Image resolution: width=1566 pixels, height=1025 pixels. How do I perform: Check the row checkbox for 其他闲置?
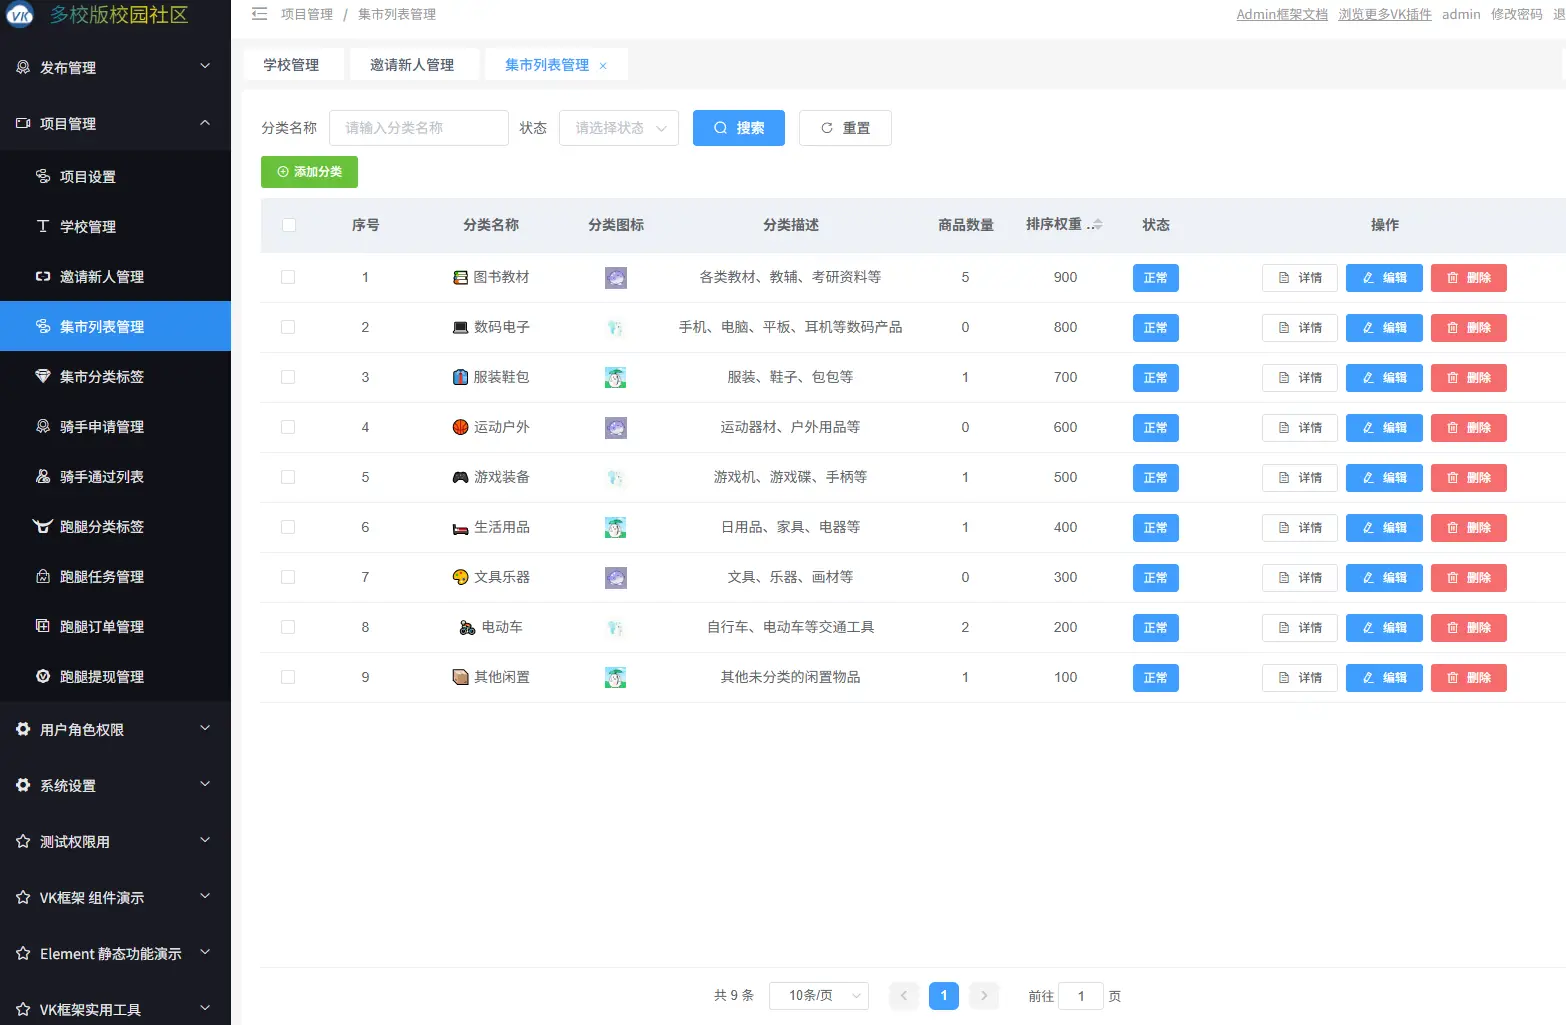coord(288,677)
